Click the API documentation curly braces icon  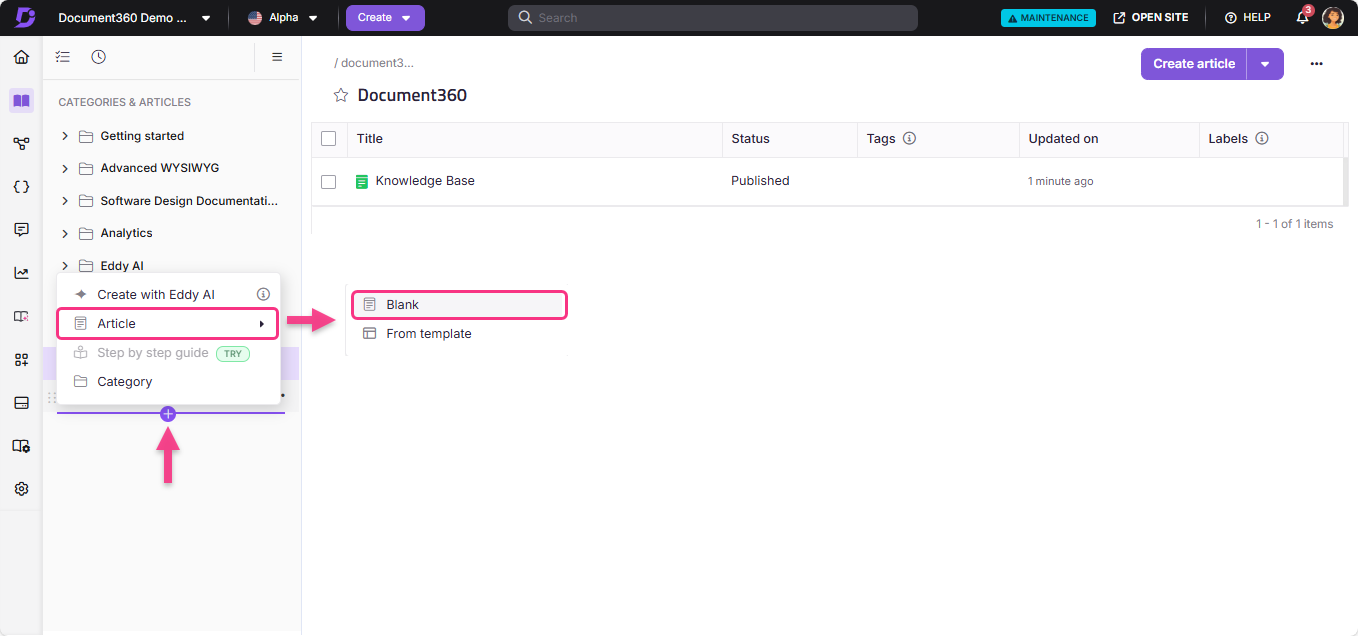pyautogui.click(x=21, y=186)
